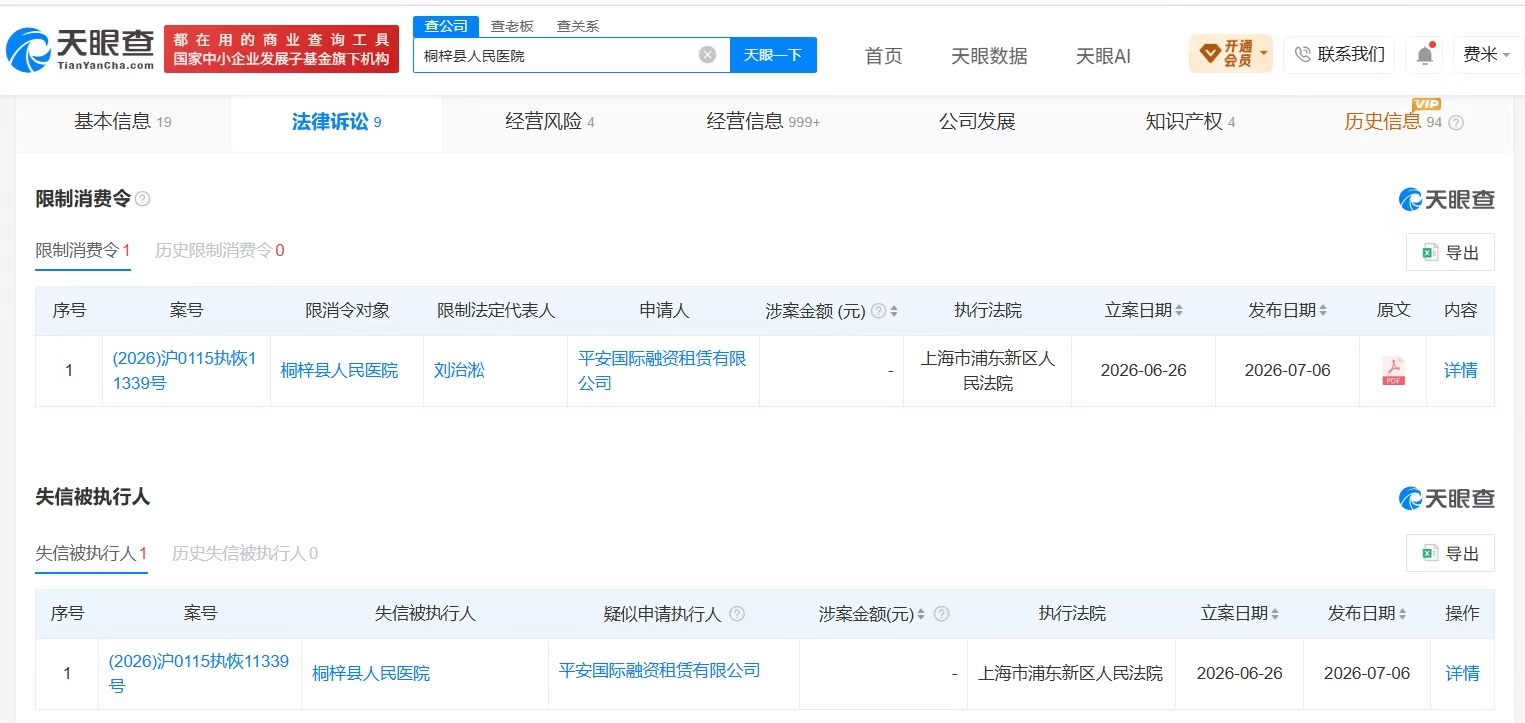
Task: Open the 费米 account menu
Action: [1487, 54]
